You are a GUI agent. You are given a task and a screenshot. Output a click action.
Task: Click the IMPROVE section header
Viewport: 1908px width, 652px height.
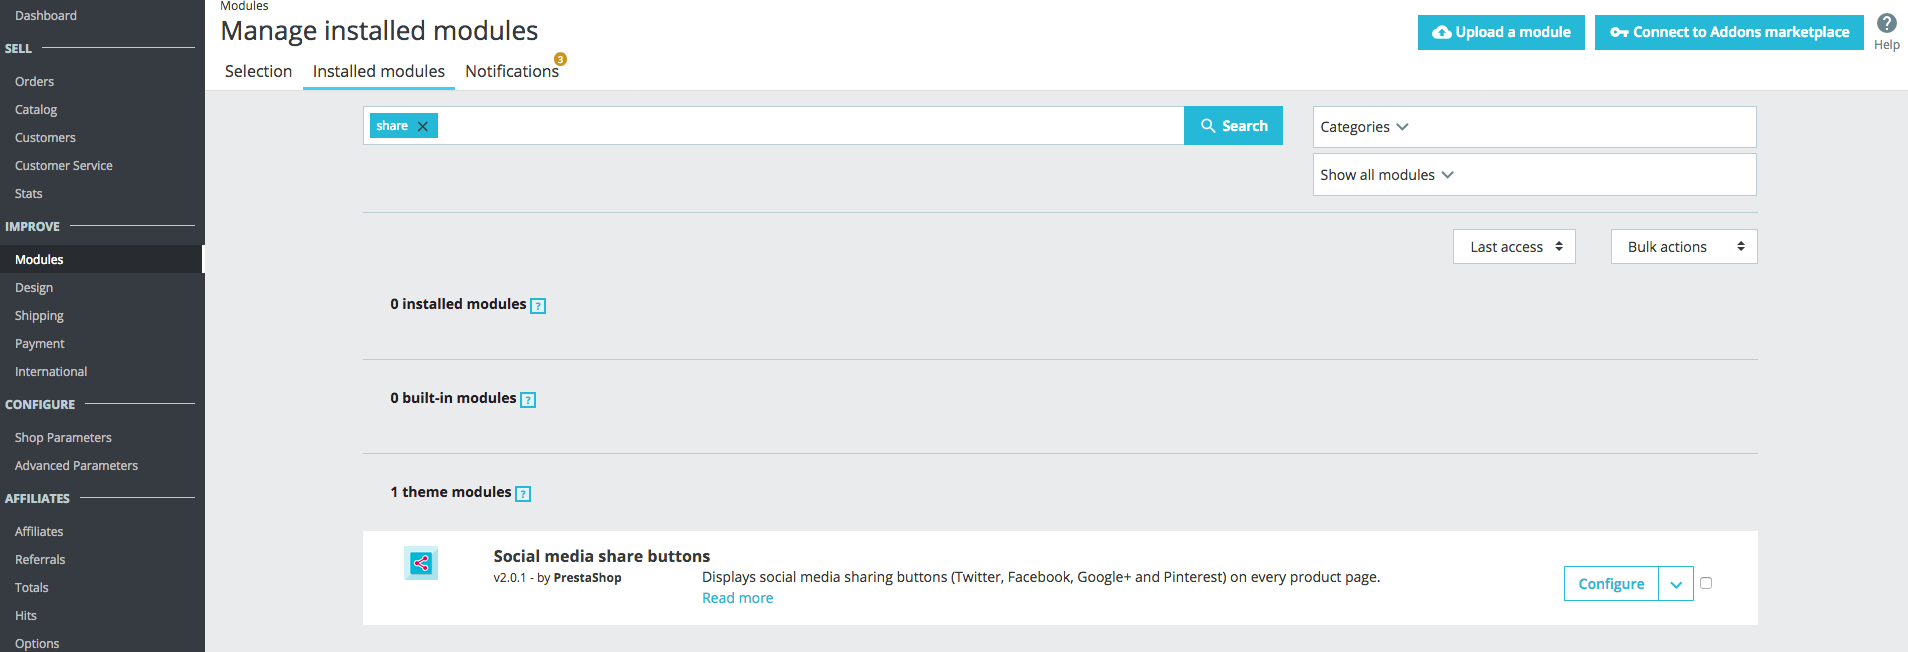pyautogui.click(x=32, y=226)
